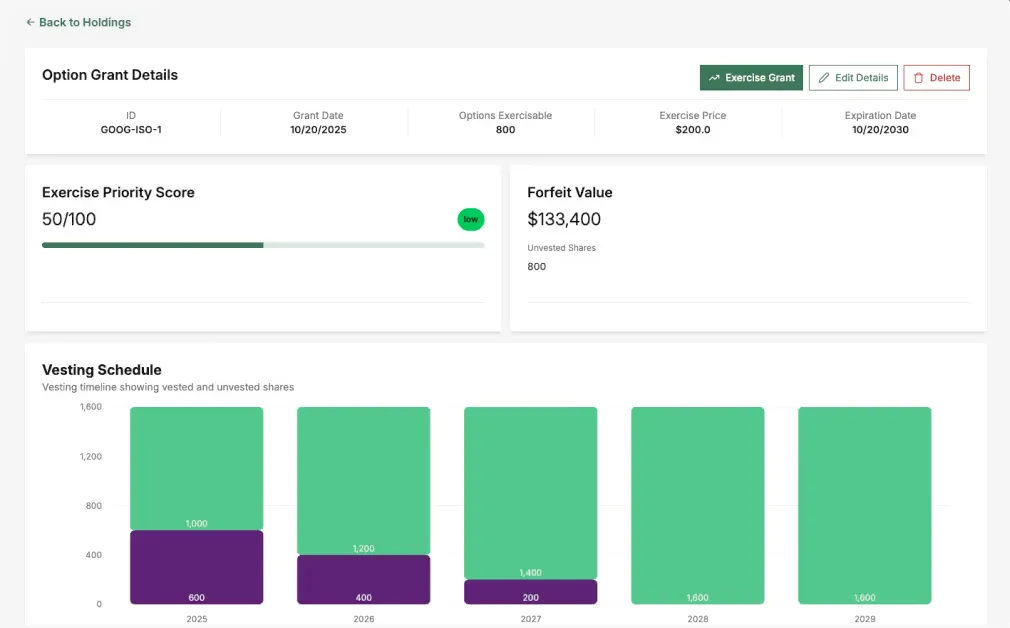
Task: Click the Exercise Priority Score progress bar
Action: 262,244
